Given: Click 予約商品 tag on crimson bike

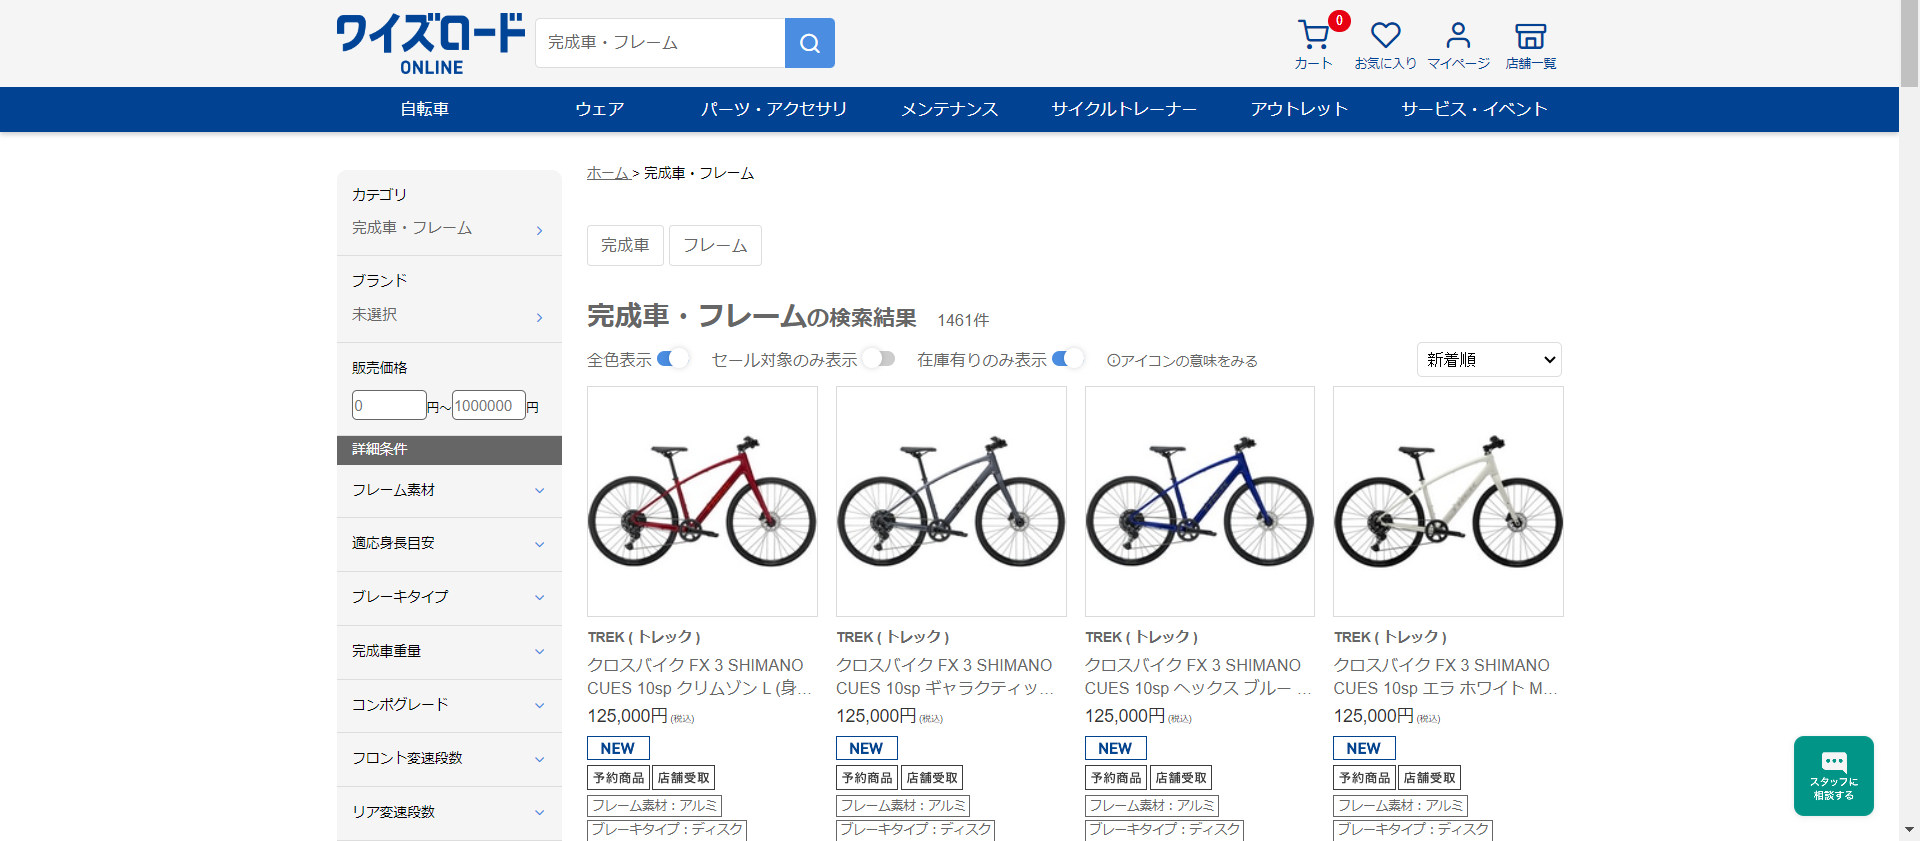Looking at the screenshot, I should click(618, 778).
